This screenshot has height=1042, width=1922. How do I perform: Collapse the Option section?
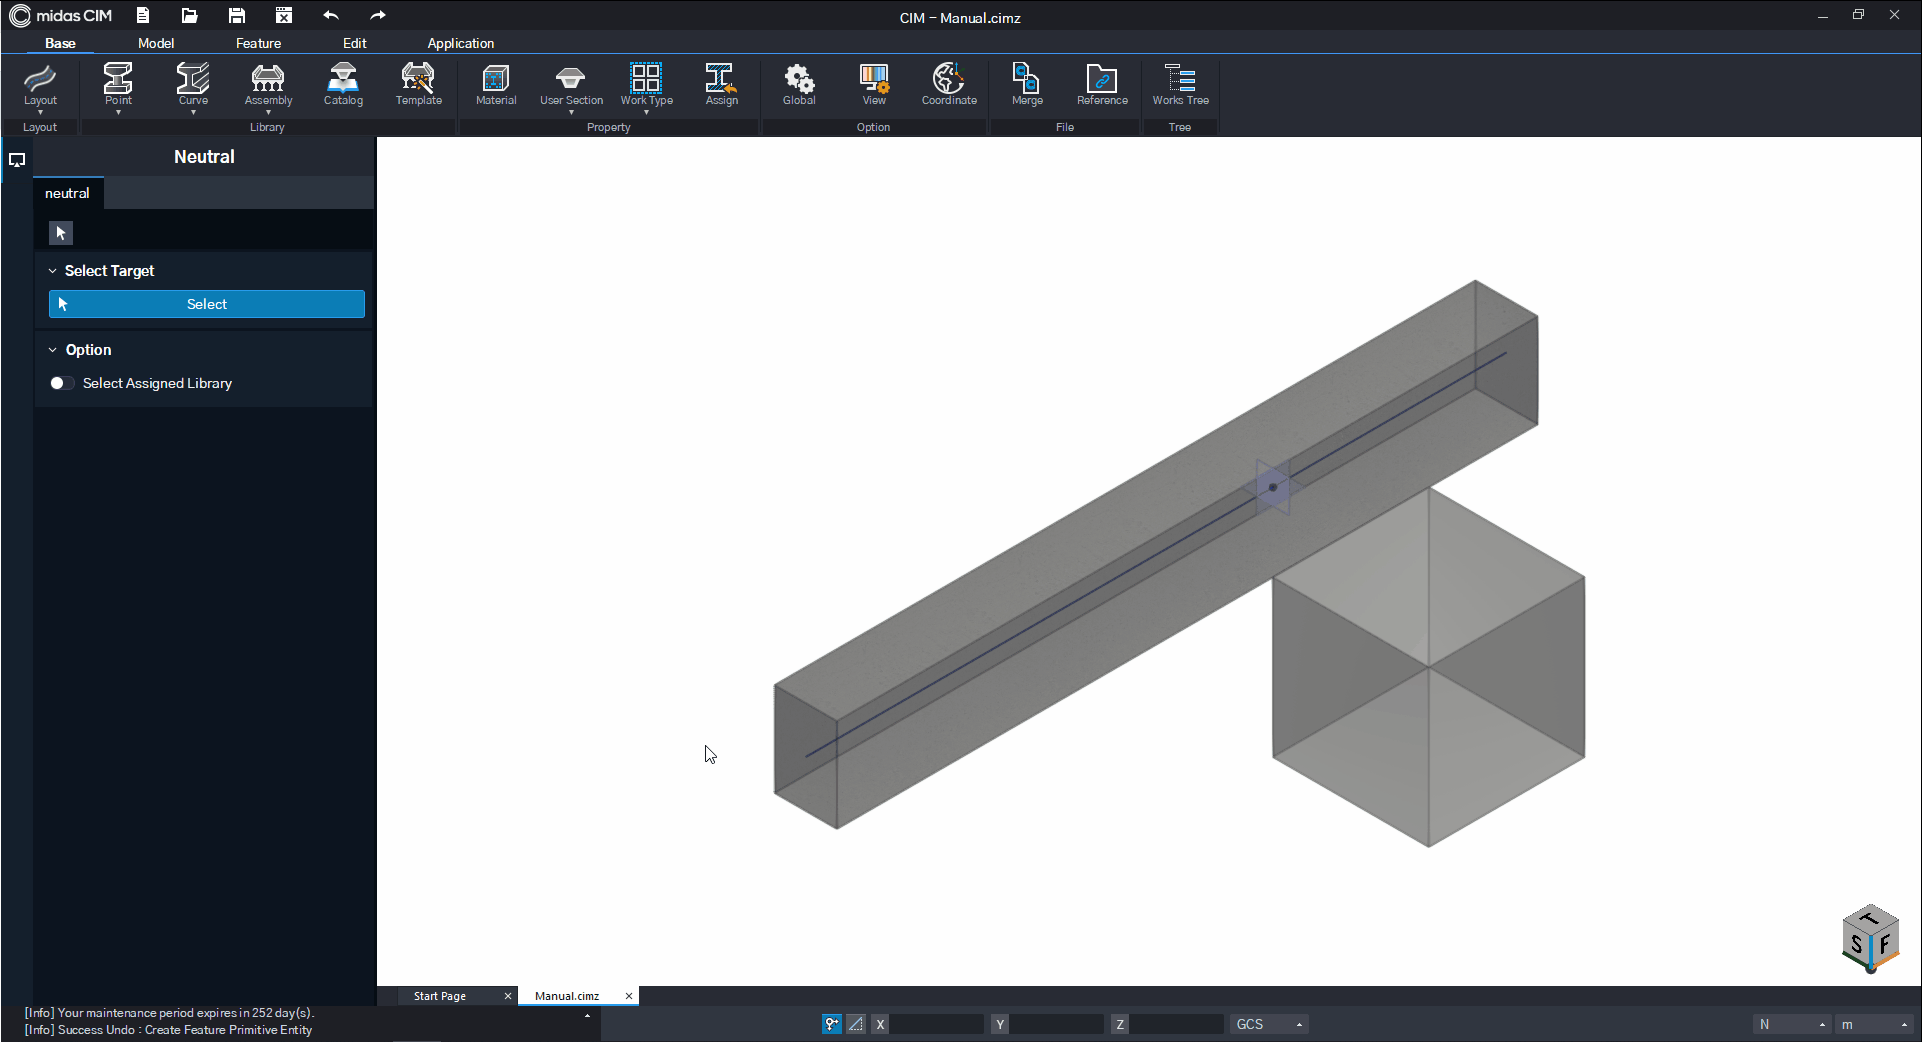53,350
